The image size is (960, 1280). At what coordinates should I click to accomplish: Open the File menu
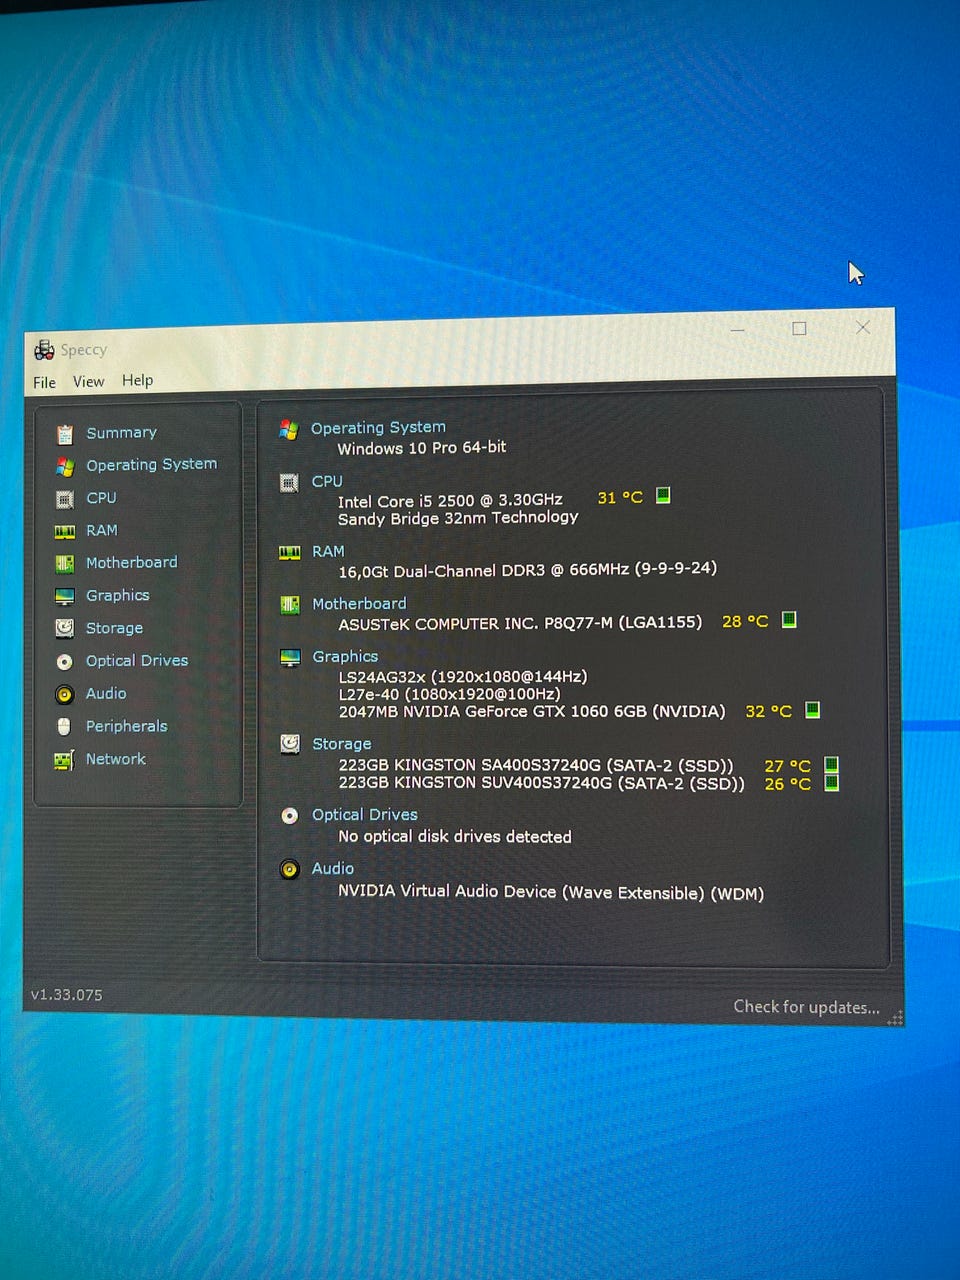click(44, 383)
